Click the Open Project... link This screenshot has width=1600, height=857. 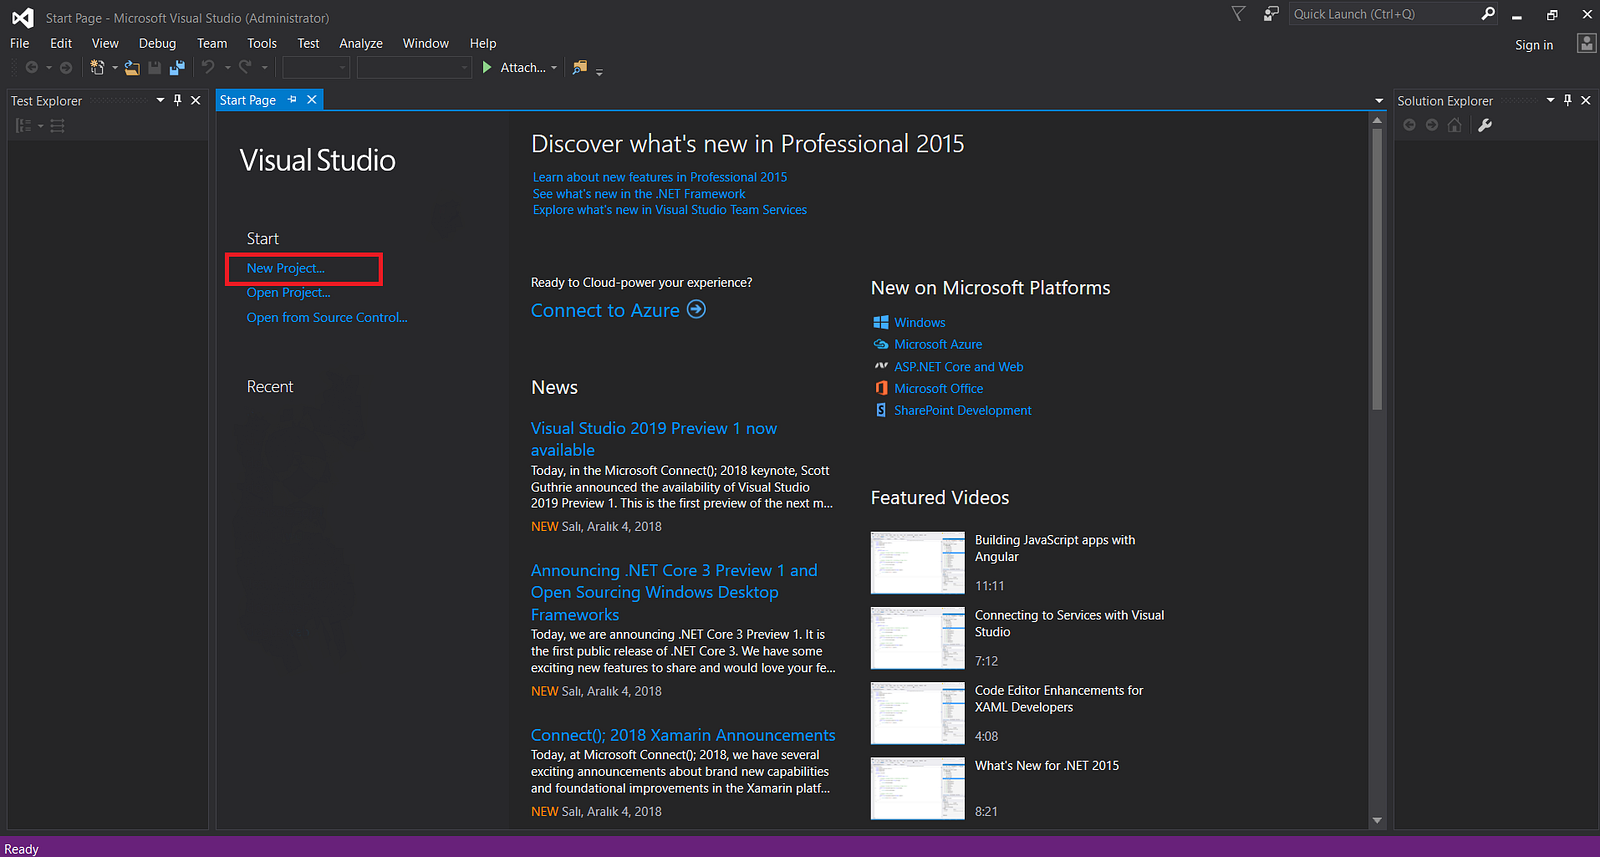tap(288, 293)
